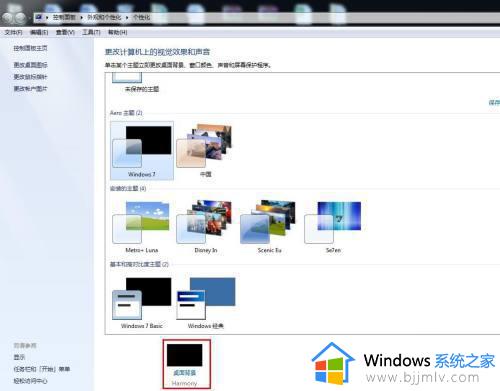Screen dimensions: 500x391
Task: Expand the arrow after 控制面板 breadcrumb
Action: click(81, 17)
